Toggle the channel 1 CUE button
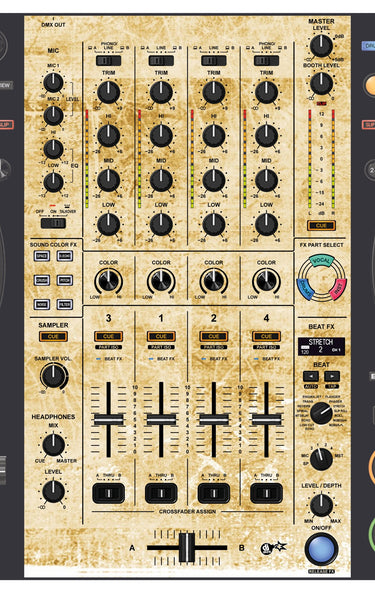 pyautogui.click(x=161, y=336)
